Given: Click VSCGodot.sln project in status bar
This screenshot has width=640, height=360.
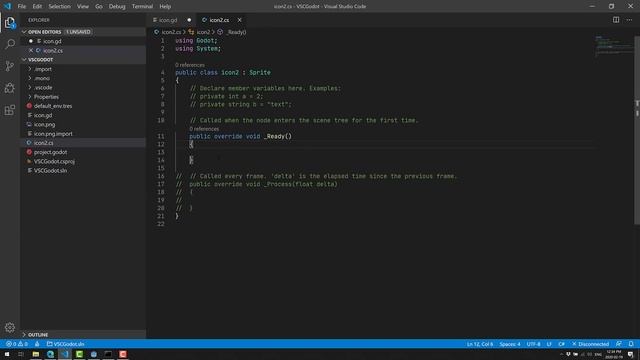Looking at the screenshot, I should 65,344.
